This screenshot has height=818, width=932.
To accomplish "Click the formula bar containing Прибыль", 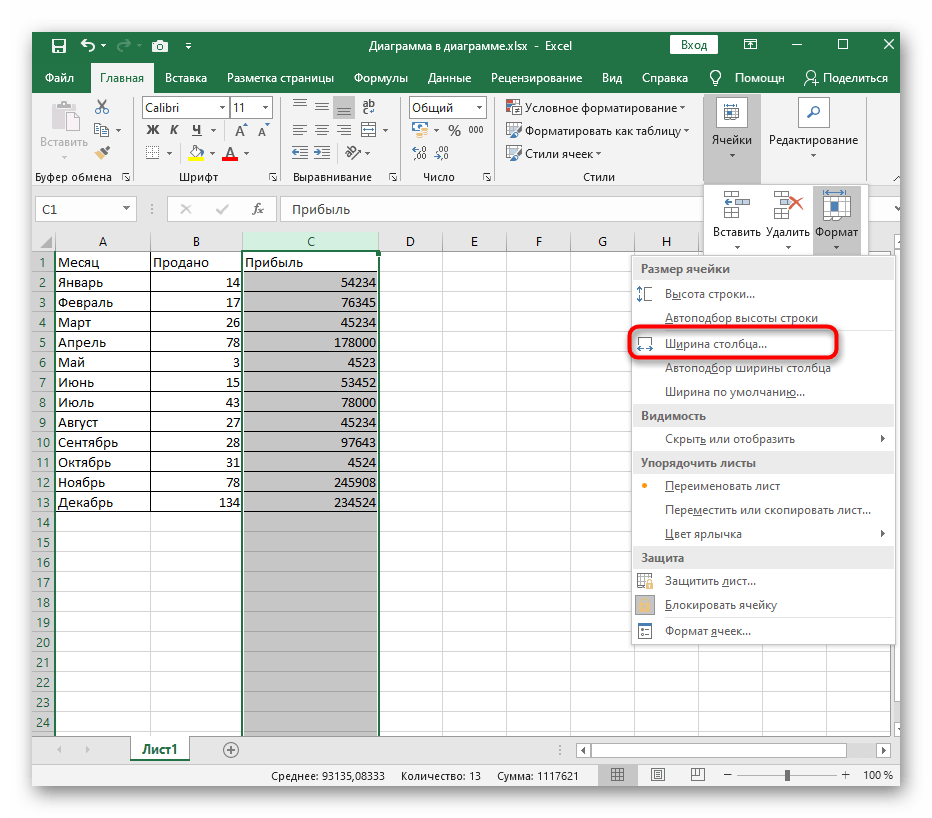I will coord(491,209).
